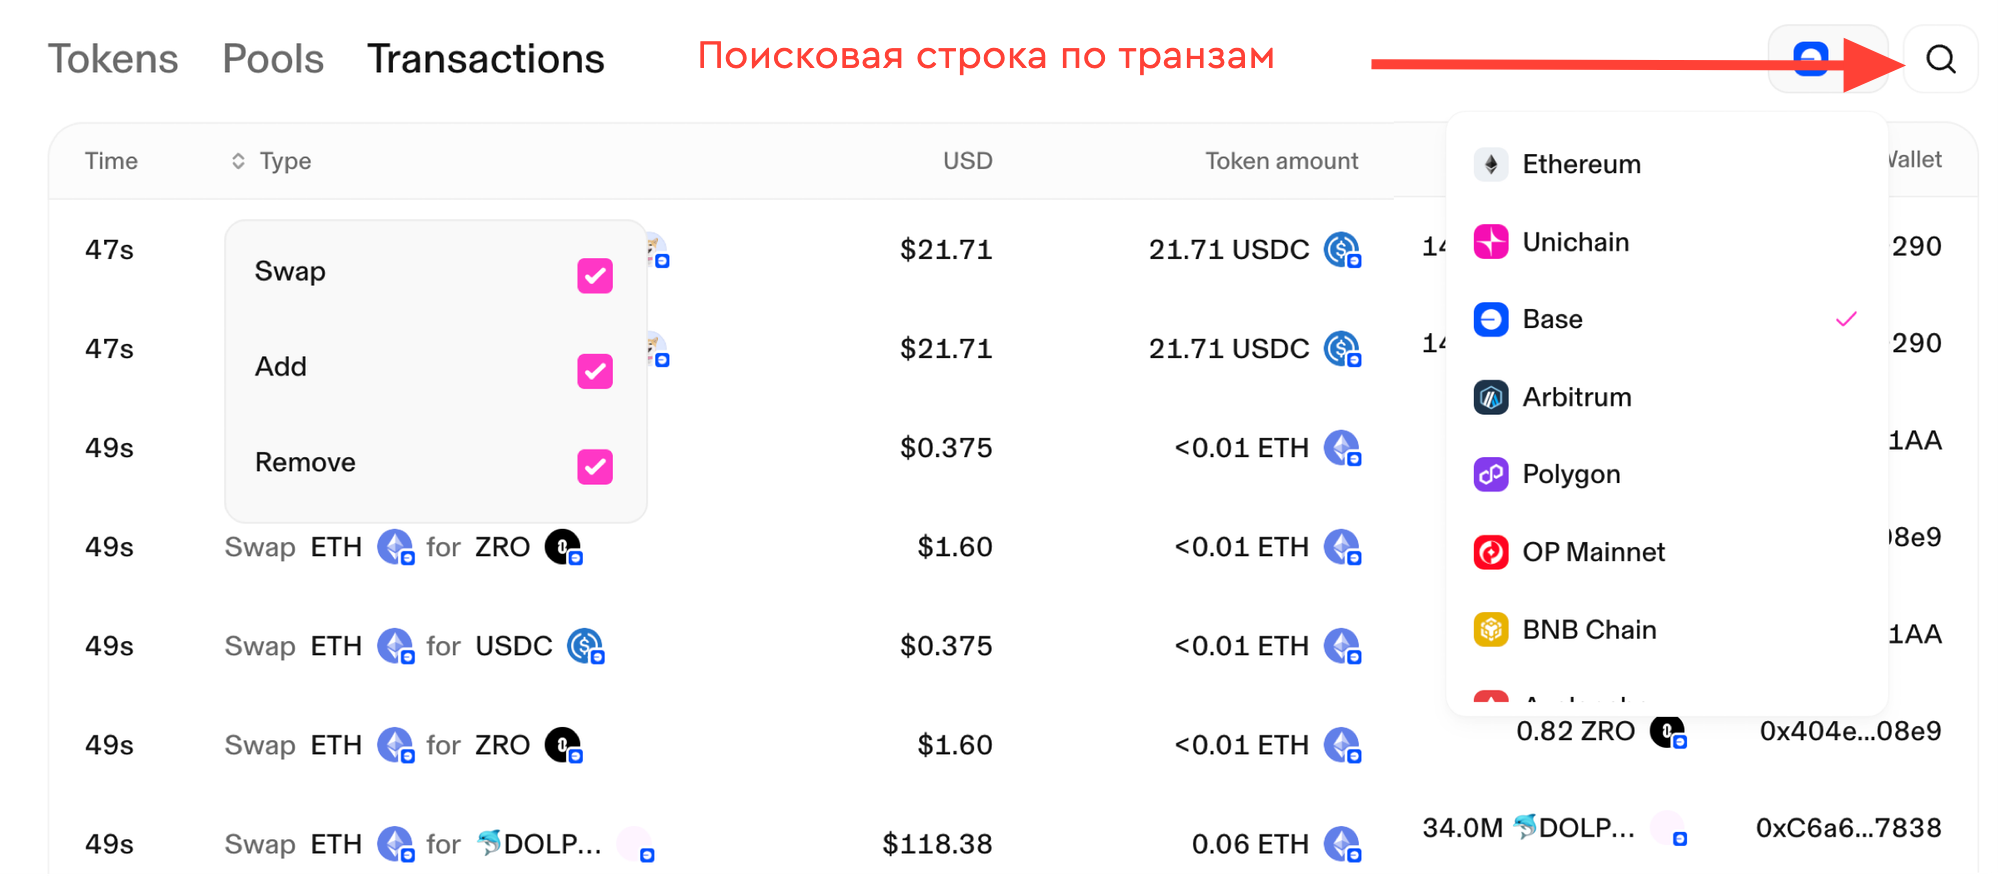
Task: Click USDC token icon in ETH for USDC swap
Action: click(586, 646)
